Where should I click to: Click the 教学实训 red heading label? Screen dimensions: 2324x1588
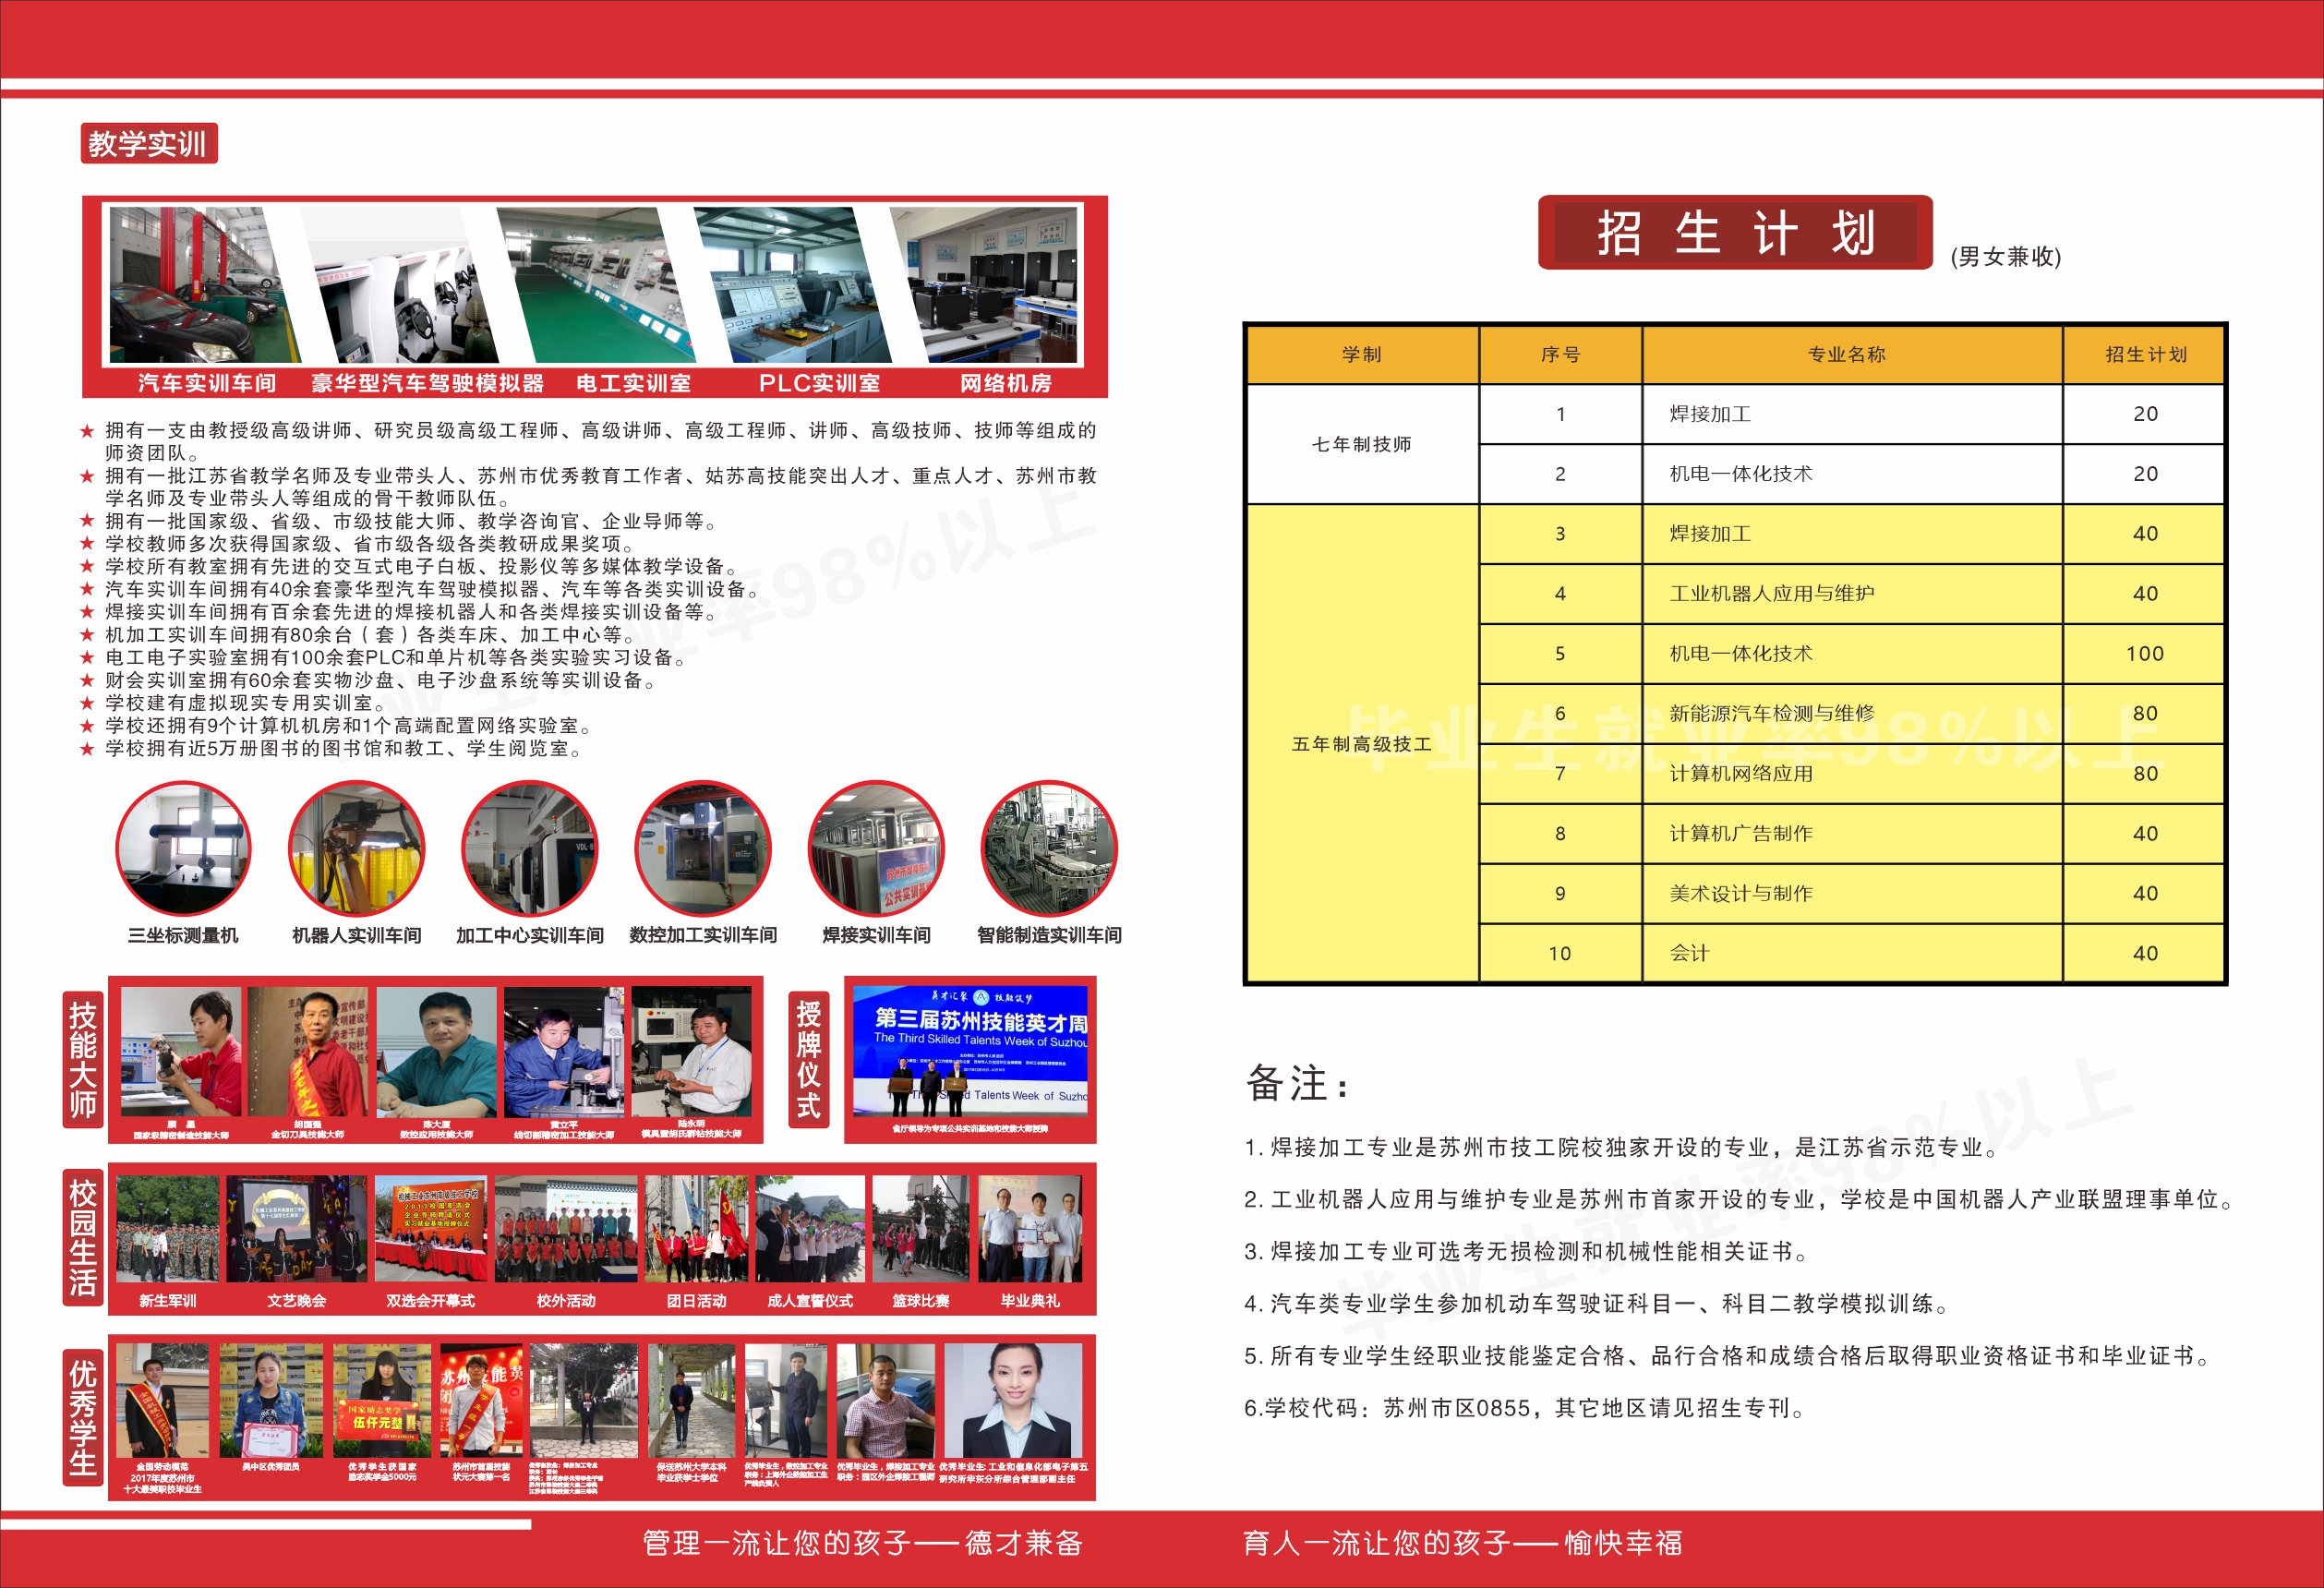click(x=148, y=143)
